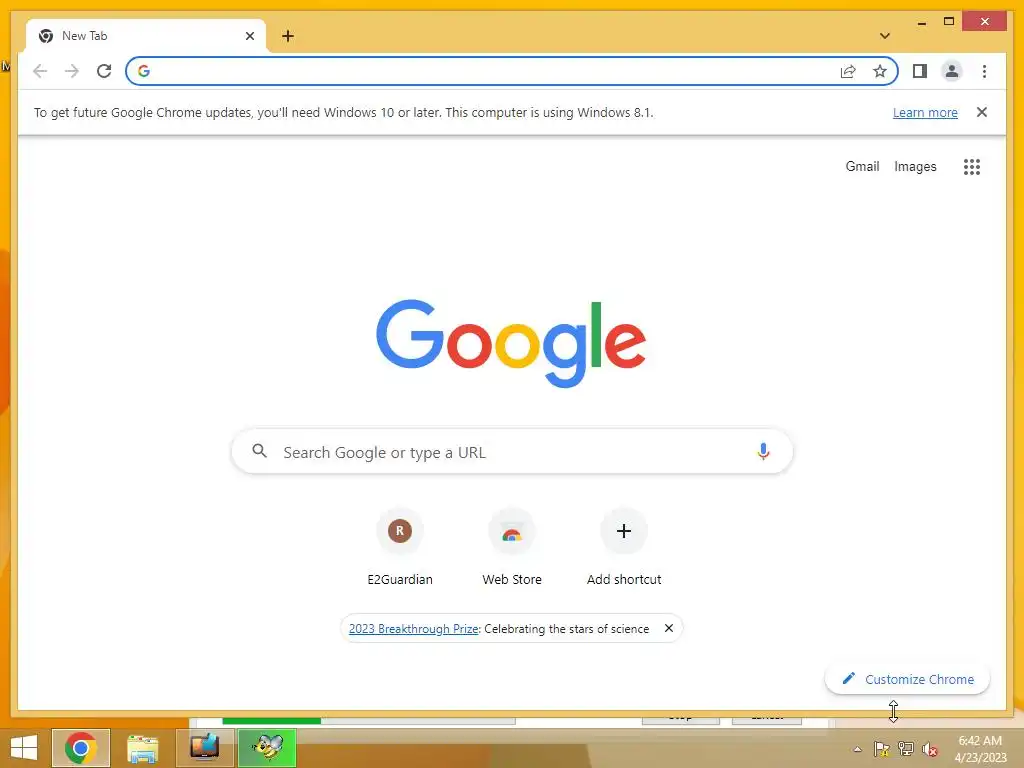This screenshot has height=768, width=1024.
Task: Open the 2023 Breakthrough Prize link
Action: tap(414, 629)
